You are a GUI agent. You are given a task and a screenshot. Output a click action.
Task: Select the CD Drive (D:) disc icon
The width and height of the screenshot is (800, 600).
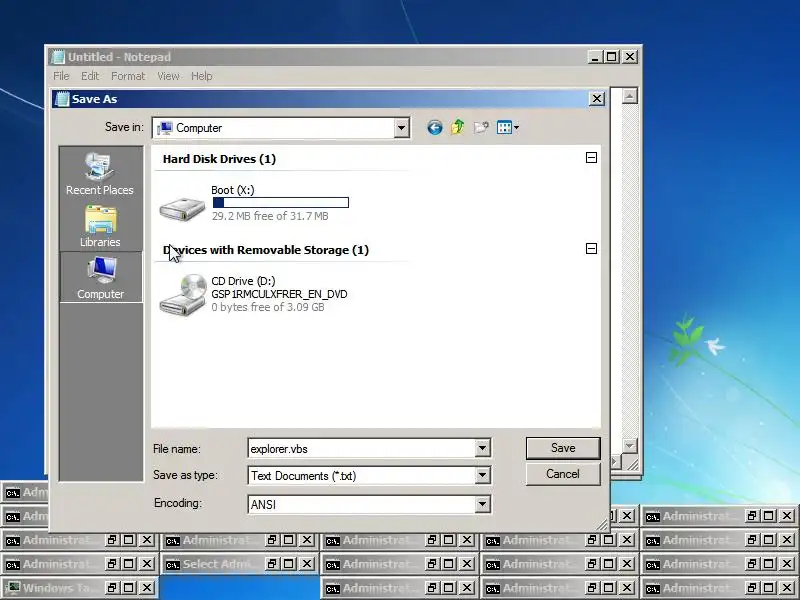pyautogui.click(x=182, y=295)
